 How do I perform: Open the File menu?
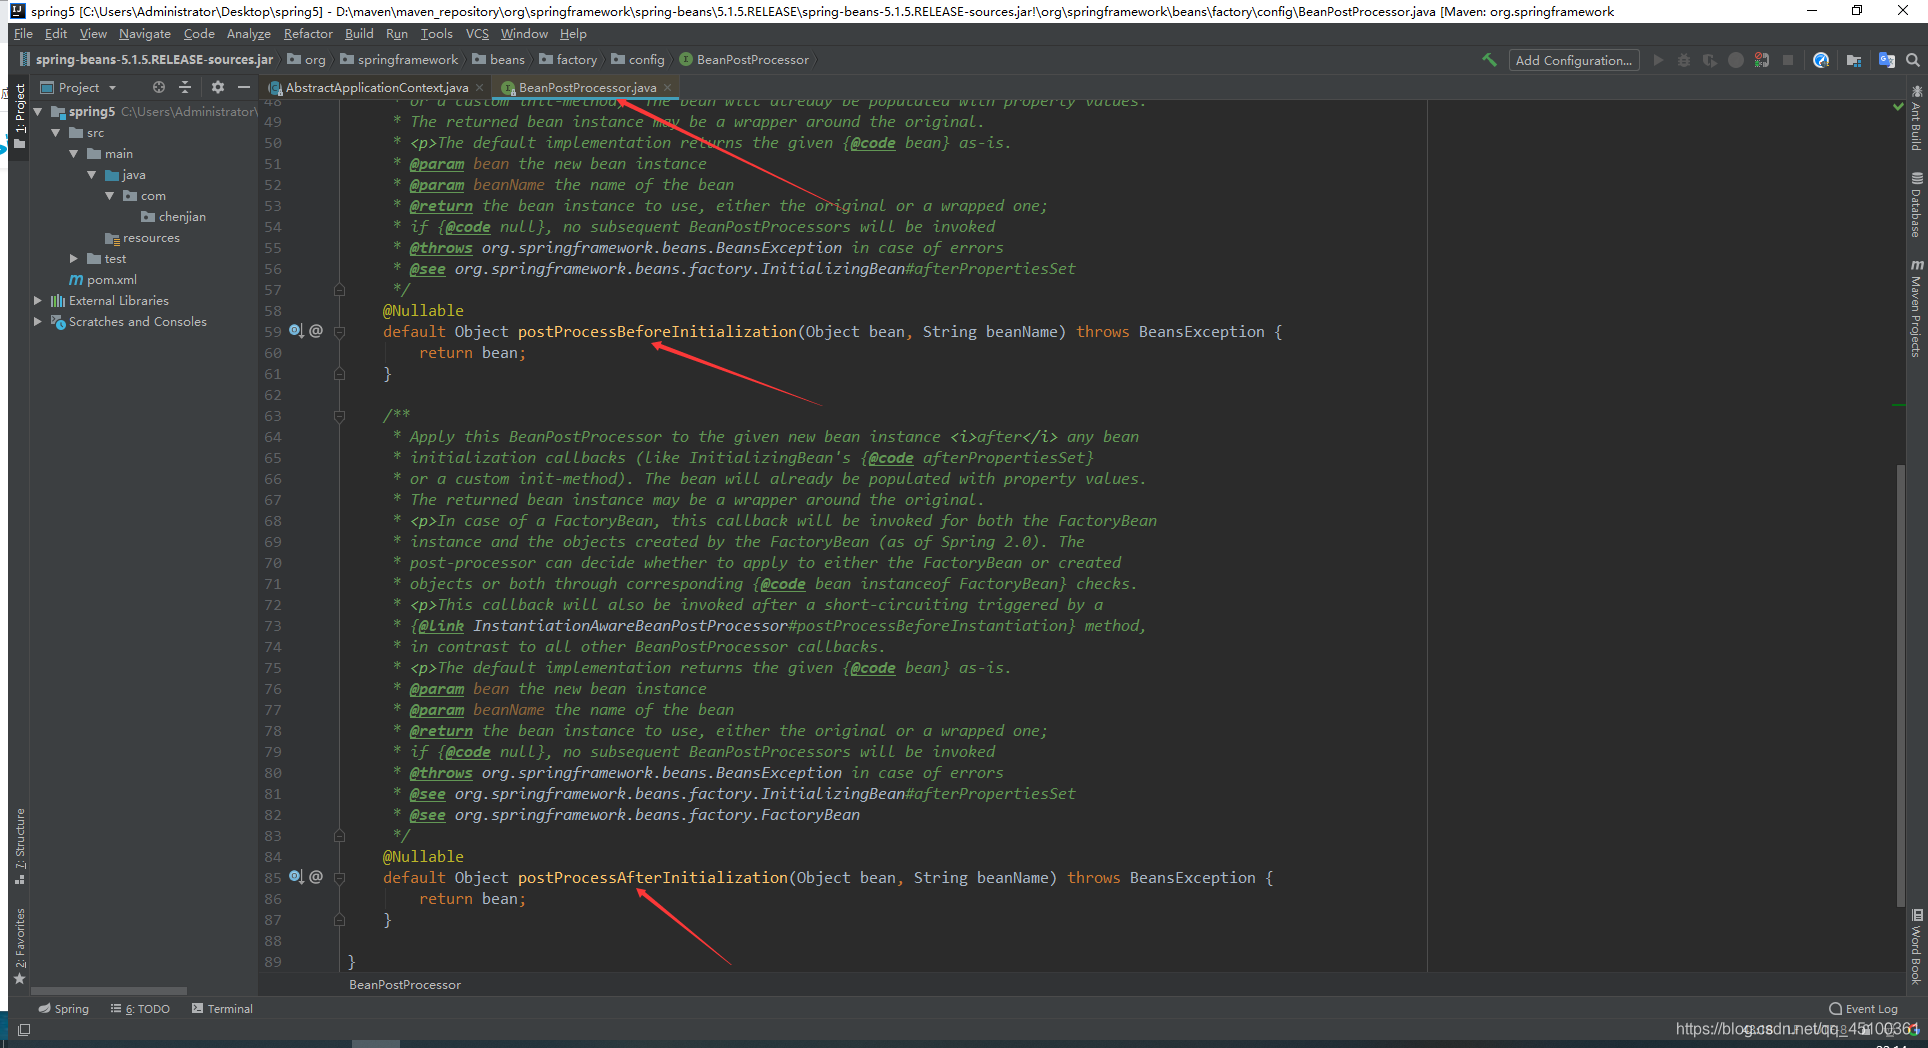(23, 34)
